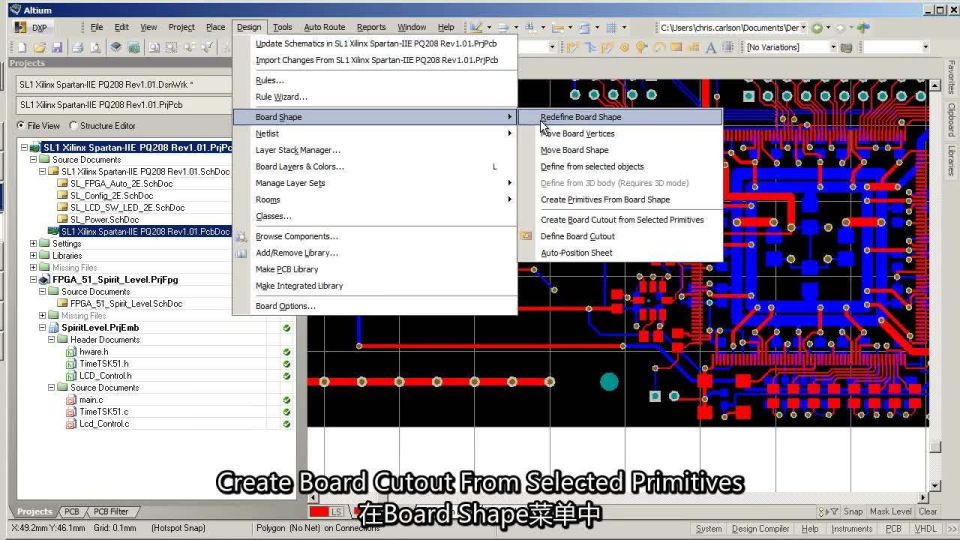The image size is (960, 540).
Task: Click the Snap button at bottom
Action: (853, 511)
